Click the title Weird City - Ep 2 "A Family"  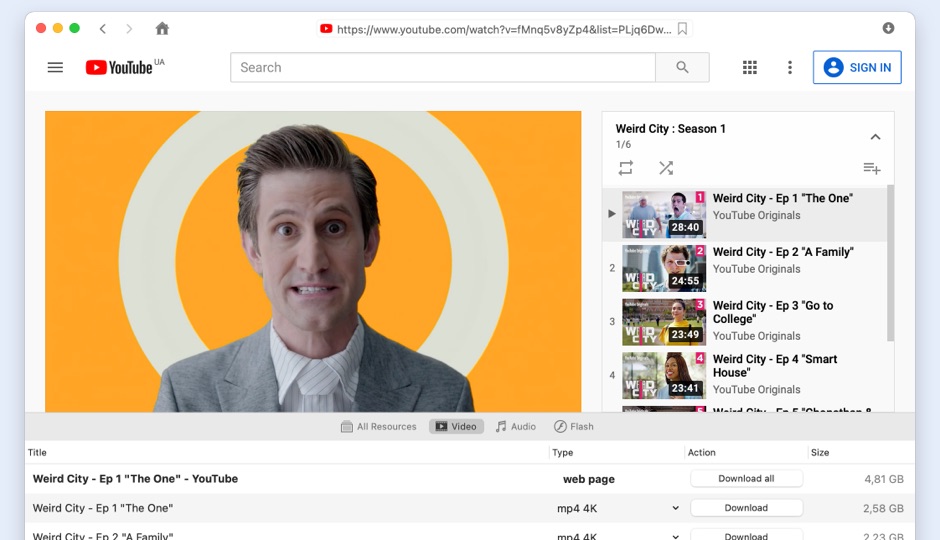pos(783,252)
